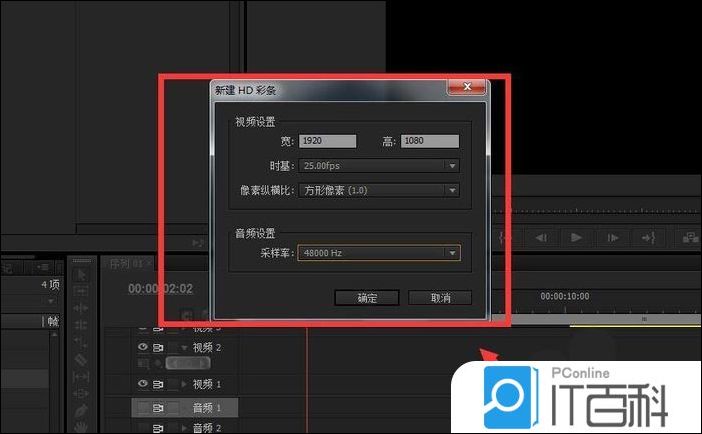
Task: Click project panel scroll up arrow
Action: click(54, 335)
